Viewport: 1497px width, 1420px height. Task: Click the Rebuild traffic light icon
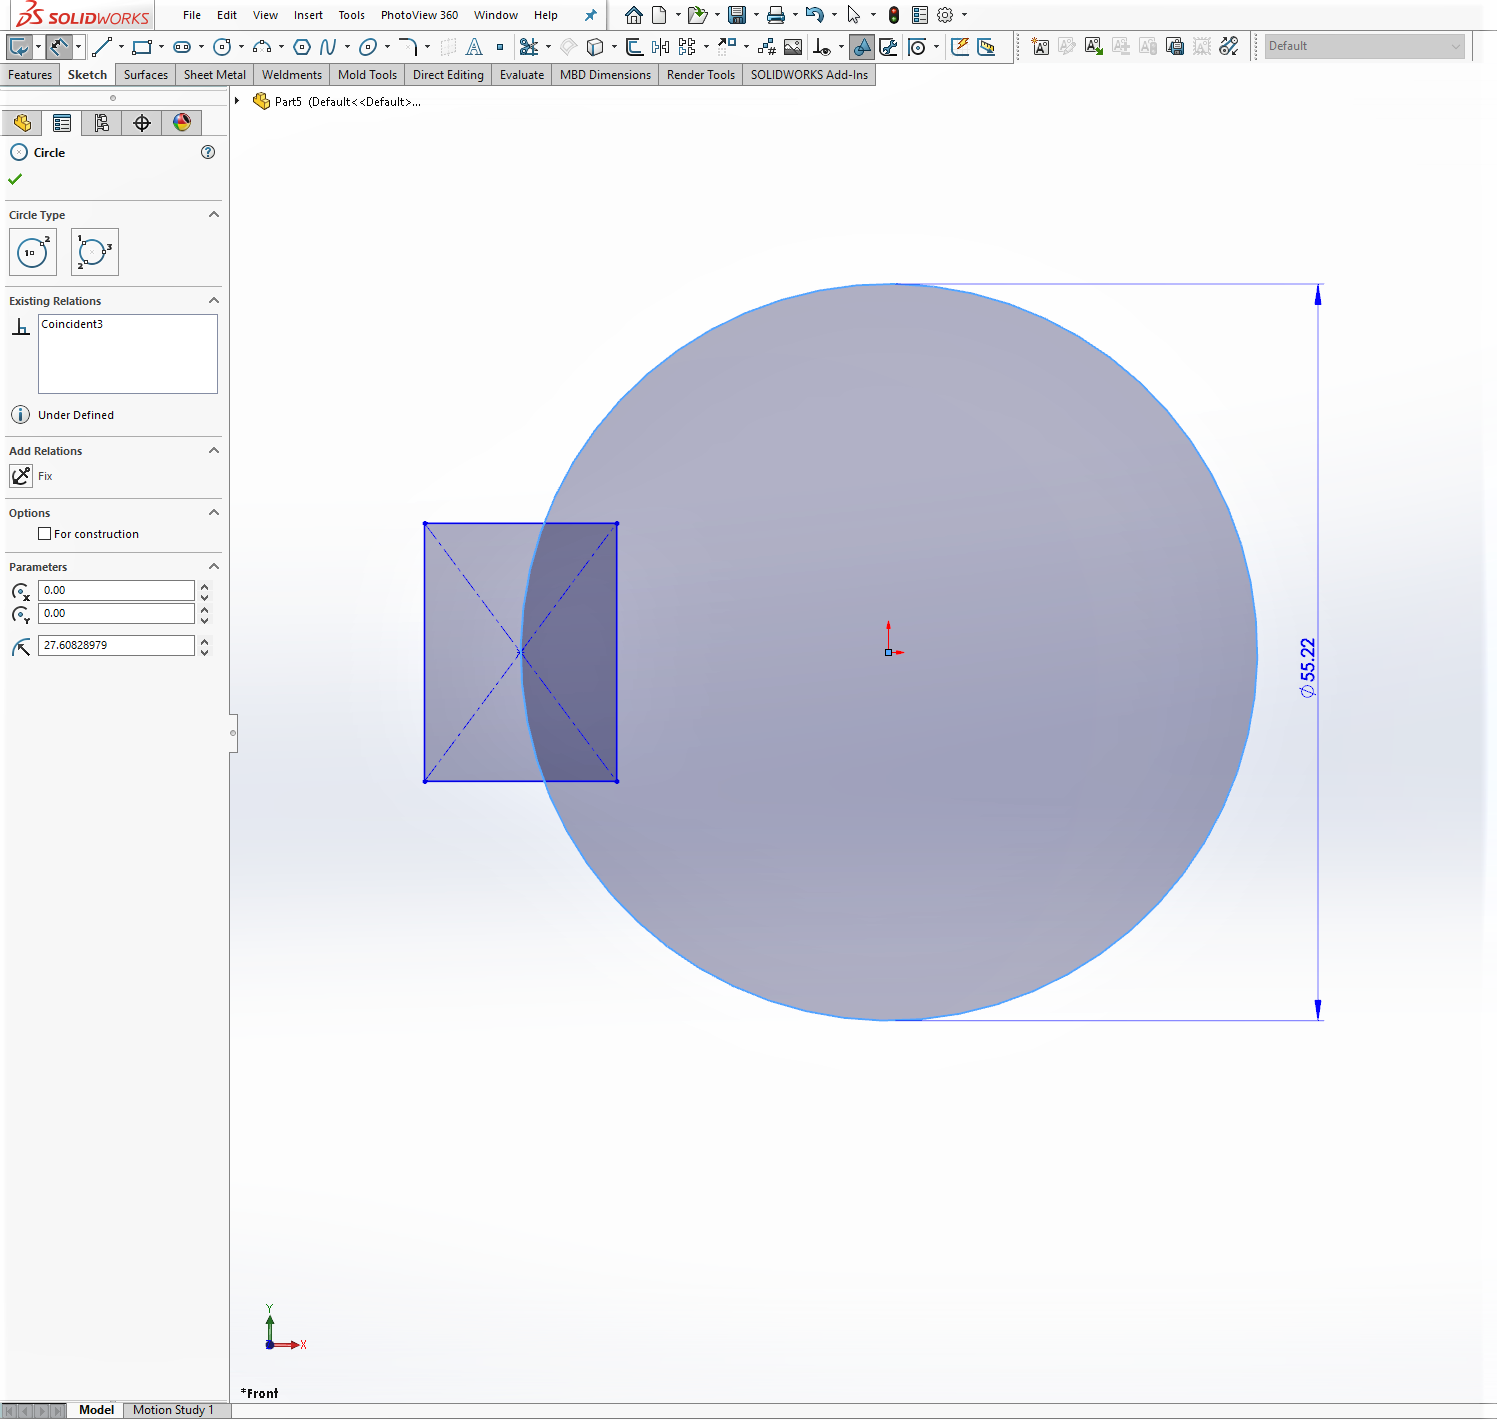pyautogui.click(x=894, y=15)
